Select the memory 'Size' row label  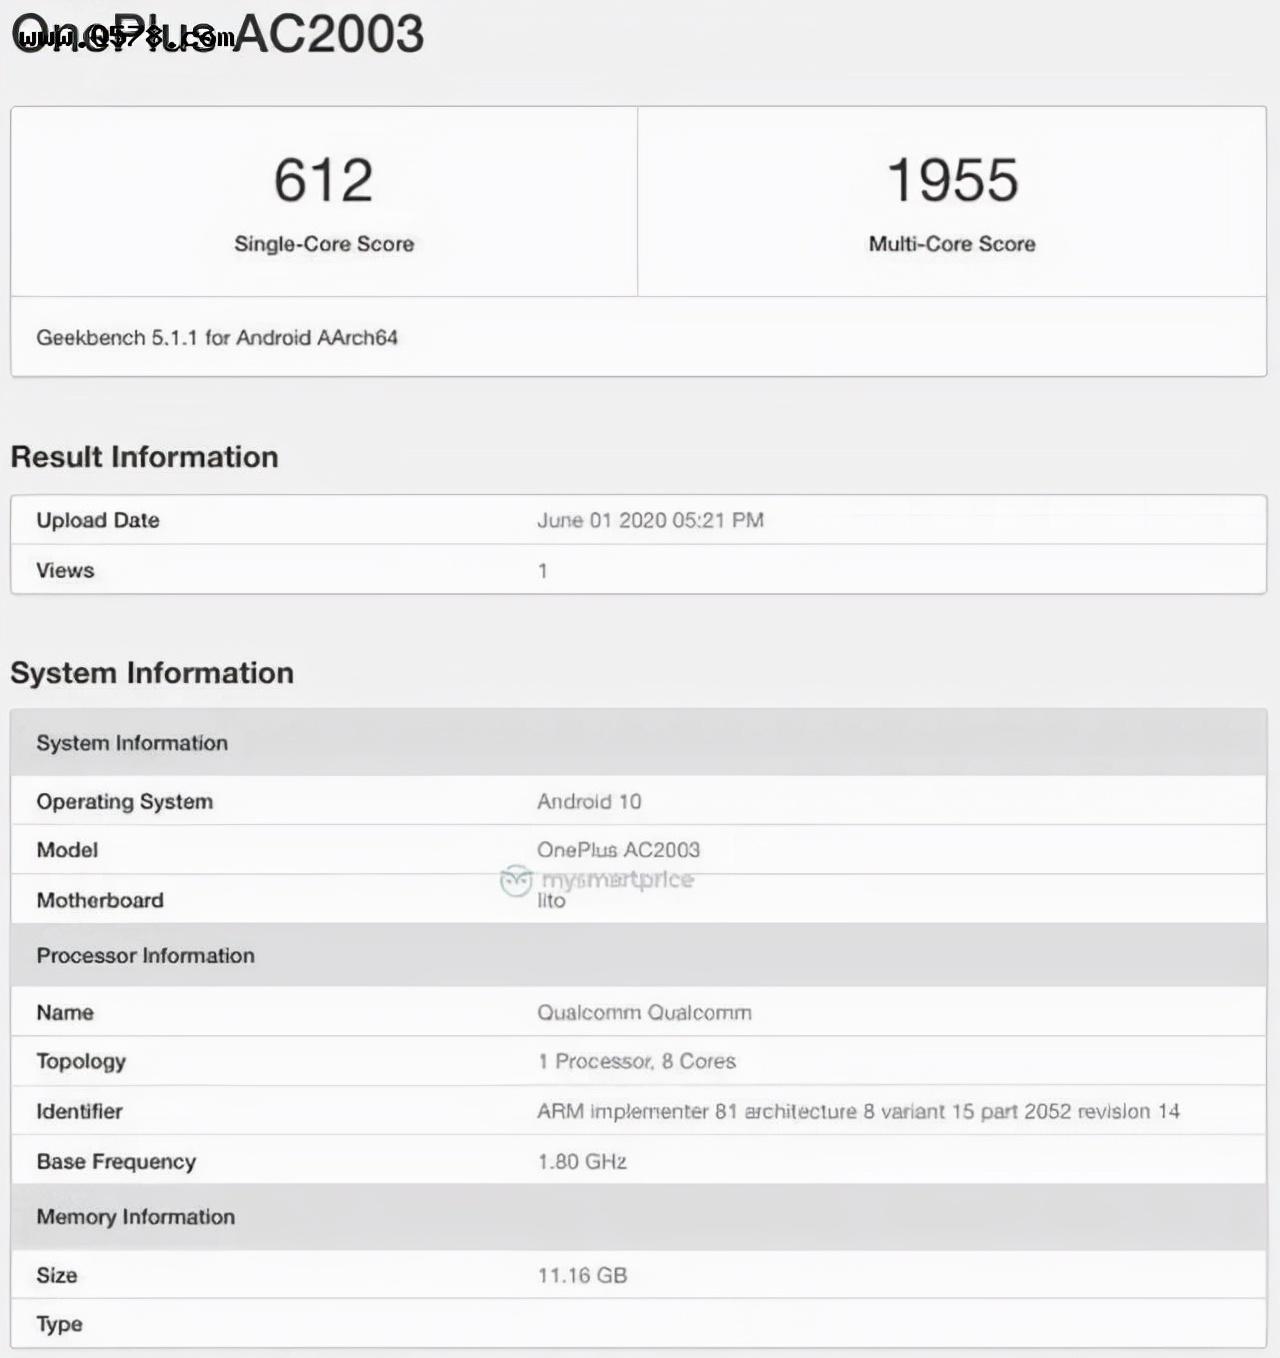pos(57,1275)
